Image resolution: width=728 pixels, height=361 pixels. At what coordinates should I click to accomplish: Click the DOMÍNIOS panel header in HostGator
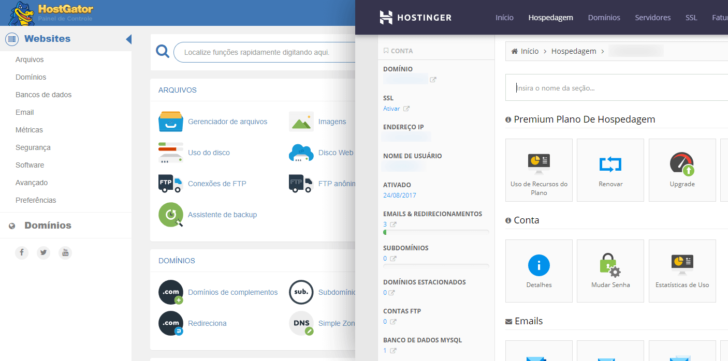[177, 261]
